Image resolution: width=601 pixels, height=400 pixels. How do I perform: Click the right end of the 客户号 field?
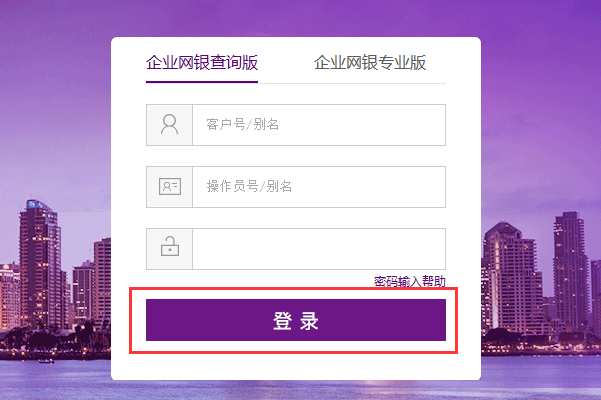click(430, 125)
